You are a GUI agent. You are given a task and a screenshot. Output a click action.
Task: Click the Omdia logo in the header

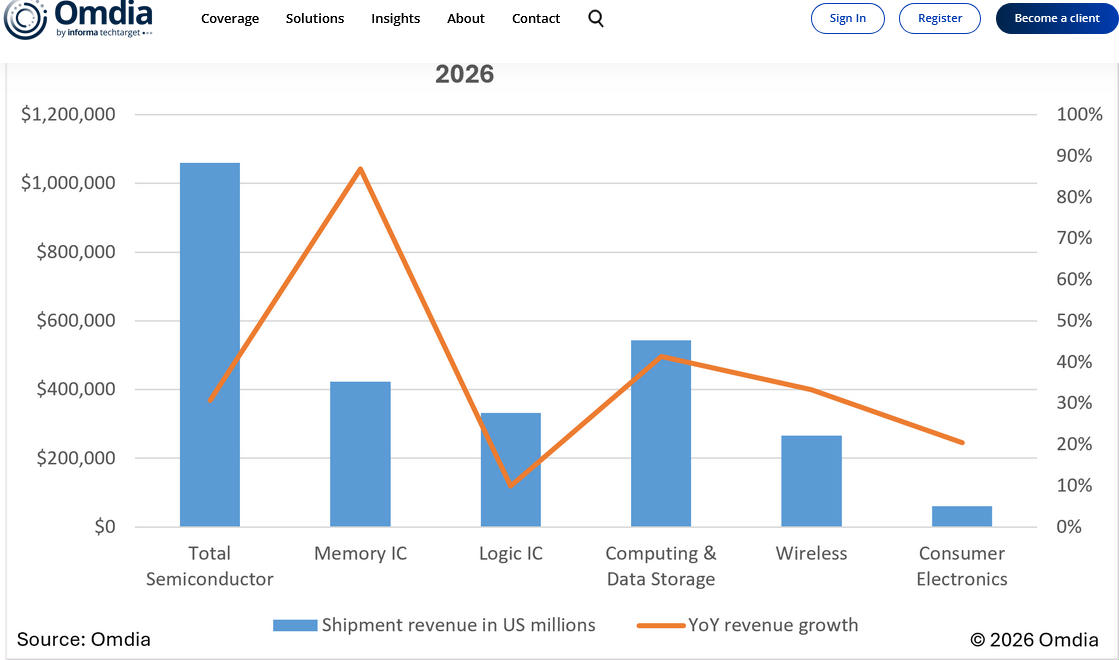point(78,19)
